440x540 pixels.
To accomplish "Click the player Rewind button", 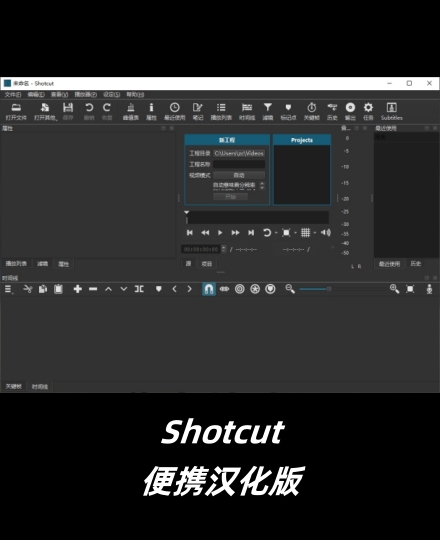I will pos(205,233).
